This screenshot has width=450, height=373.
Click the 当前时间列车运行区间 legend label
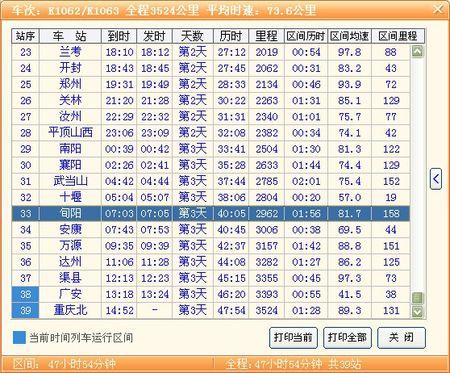81,338
